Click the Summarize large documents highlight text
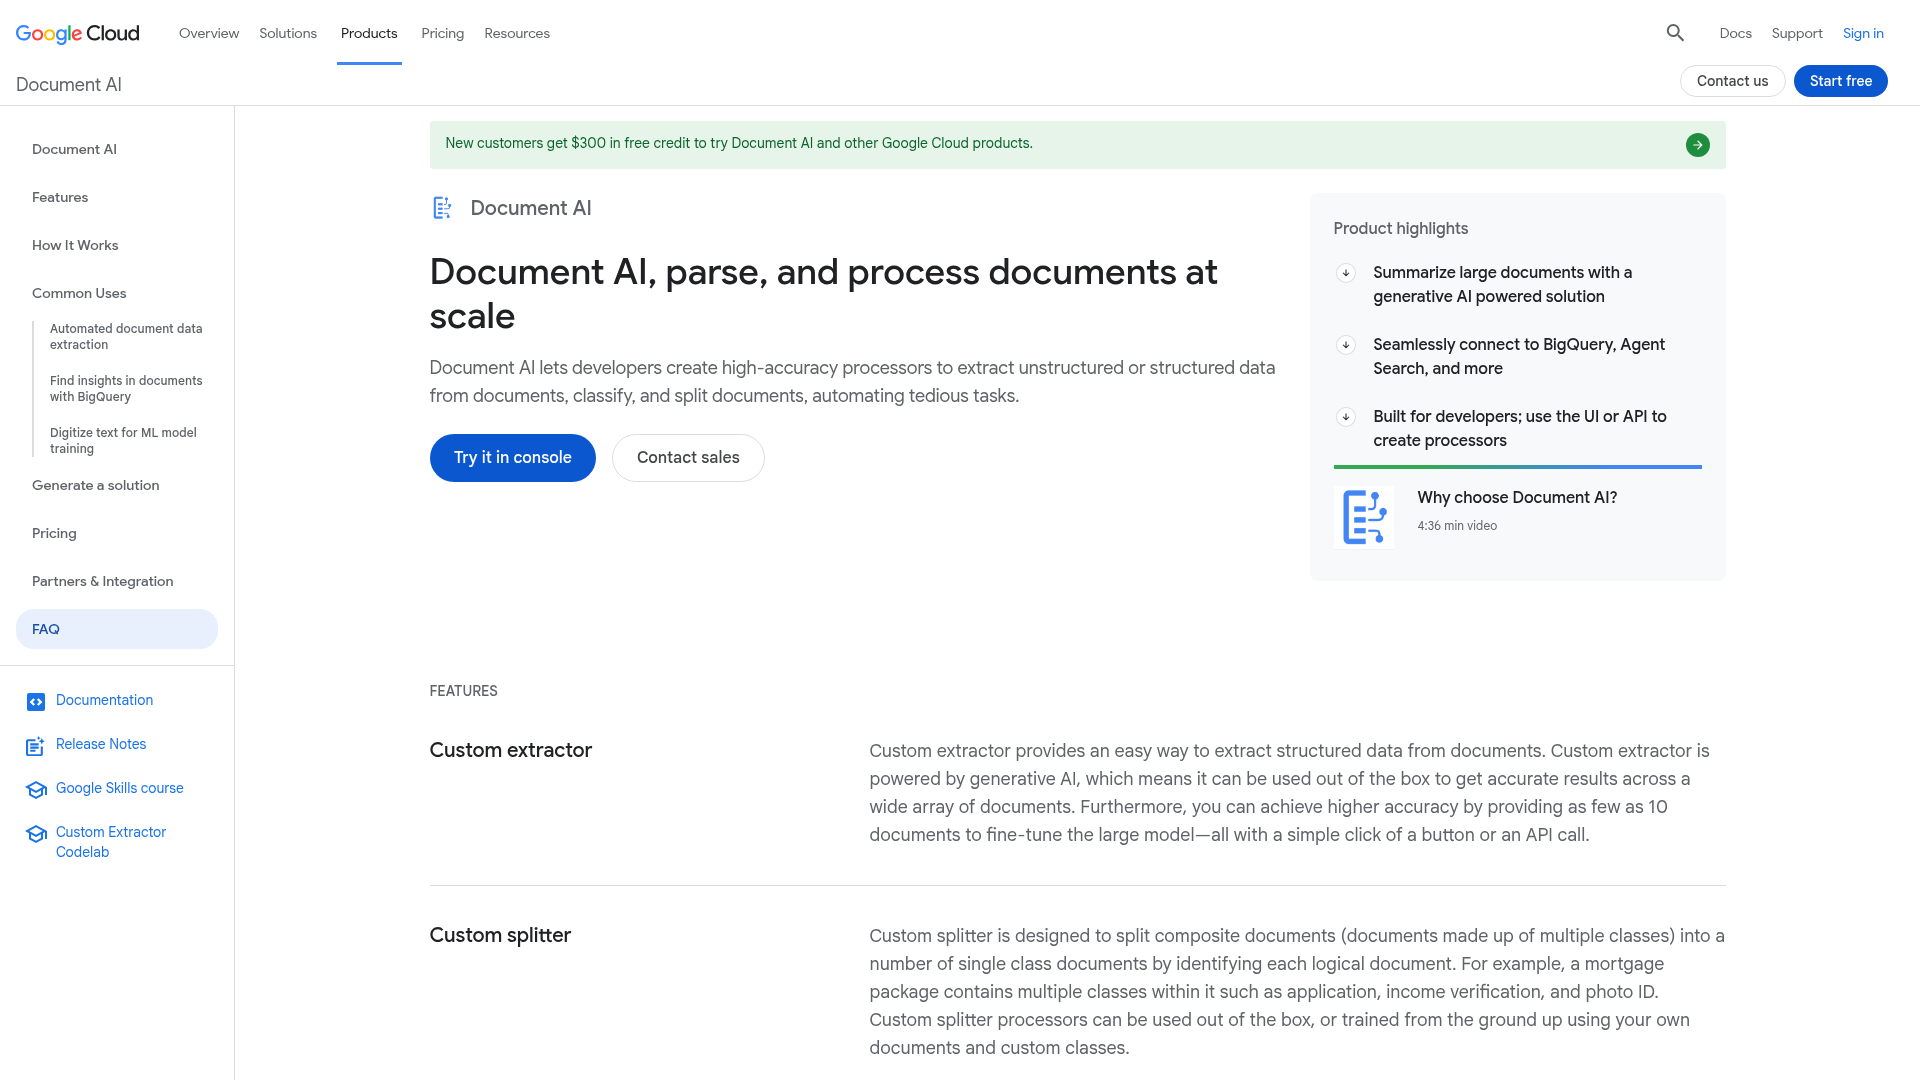The image size is (1920, 1080). pyautogui.click(x=1502, y=285)
